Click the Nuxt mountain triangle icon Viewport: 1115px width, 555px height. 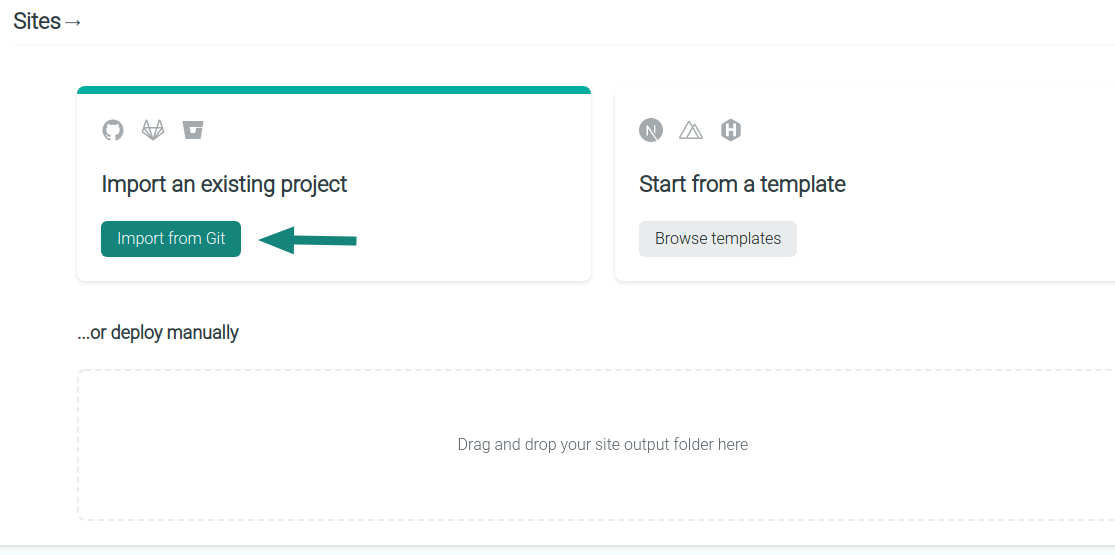click(x=691, y=130)
